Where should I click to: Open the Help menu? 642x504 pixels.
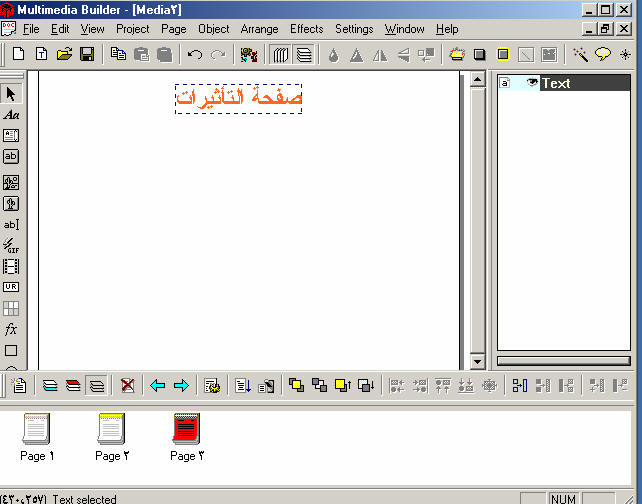point(447,29)
